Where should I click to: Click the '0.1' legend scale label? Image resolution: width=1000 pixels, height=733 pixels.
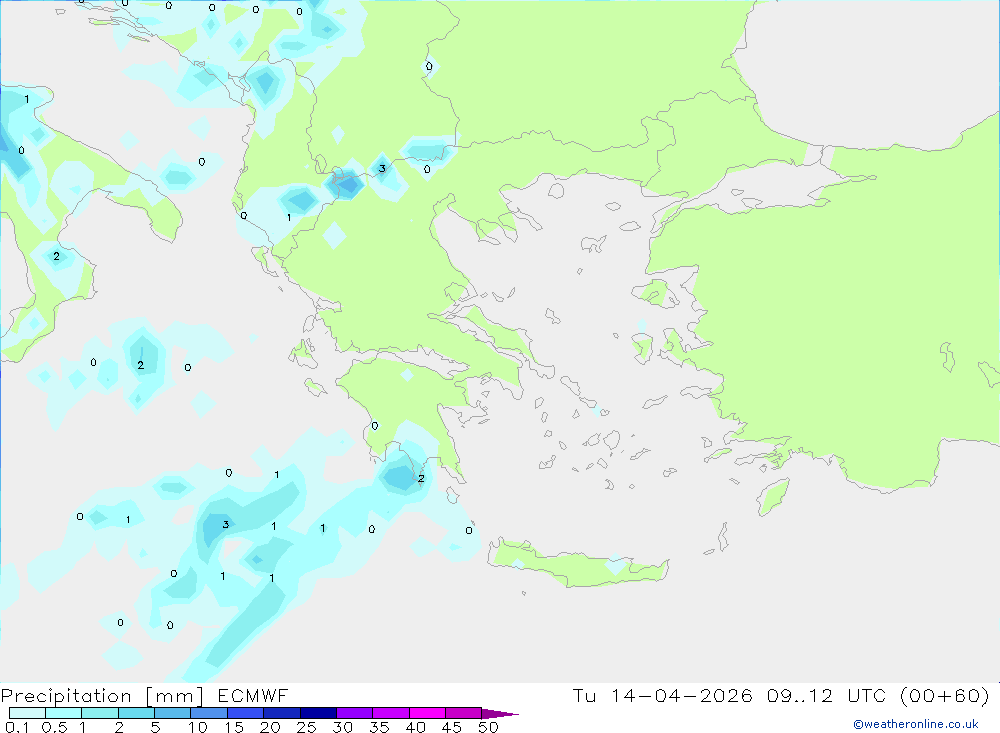17,727
